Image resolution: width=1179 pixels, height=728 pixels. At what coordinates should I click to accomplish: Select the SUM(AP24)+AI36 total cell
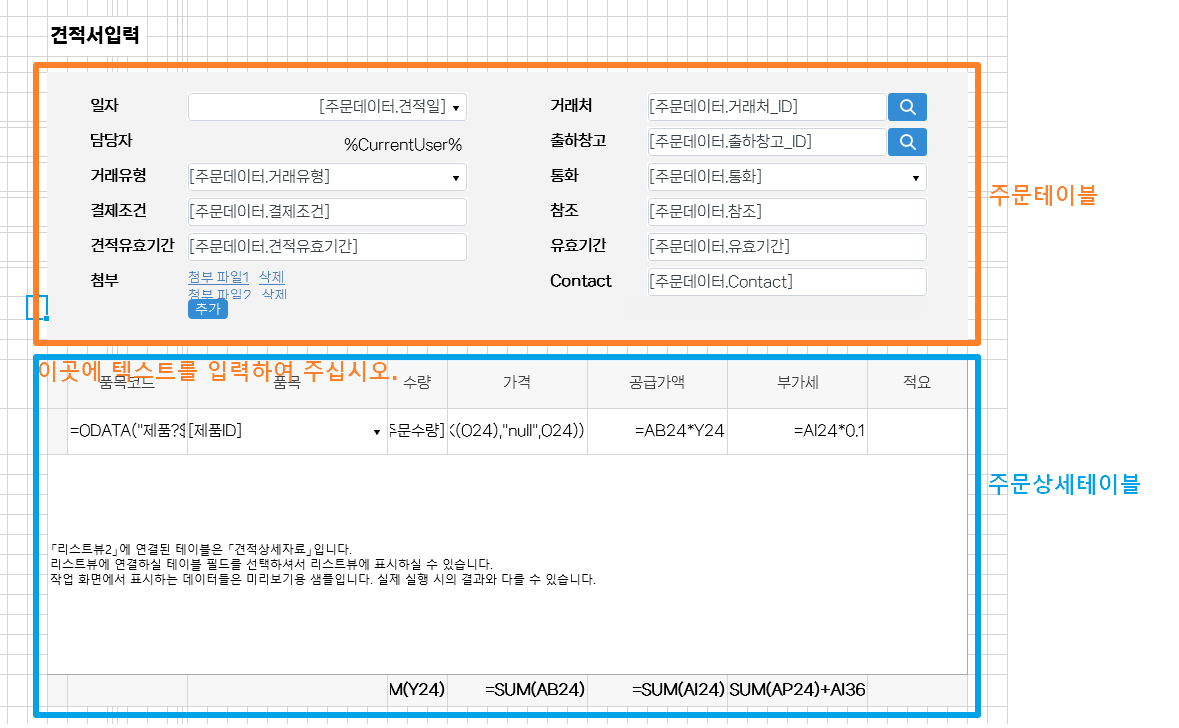(x=798, y=690)
